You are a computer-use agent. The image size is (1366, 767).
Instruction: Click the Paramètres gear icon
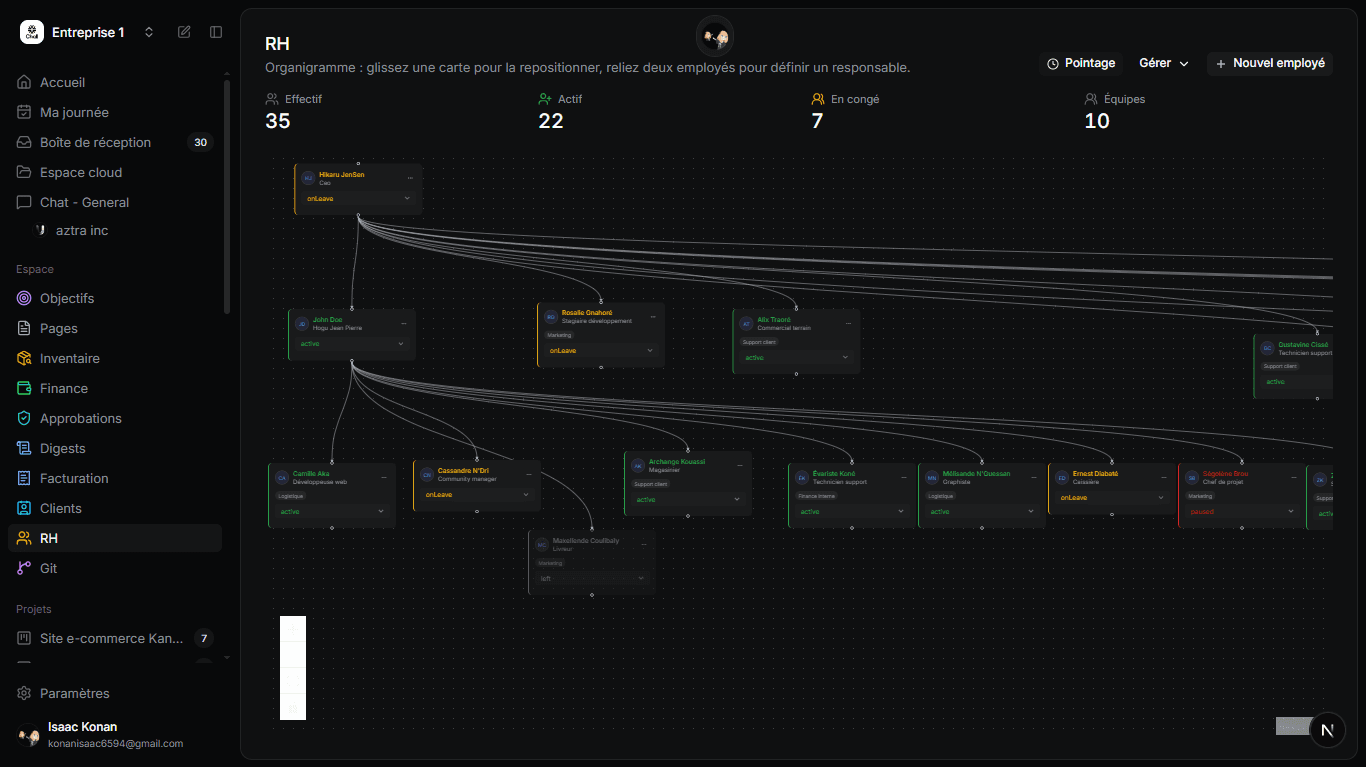click(24, 693)
